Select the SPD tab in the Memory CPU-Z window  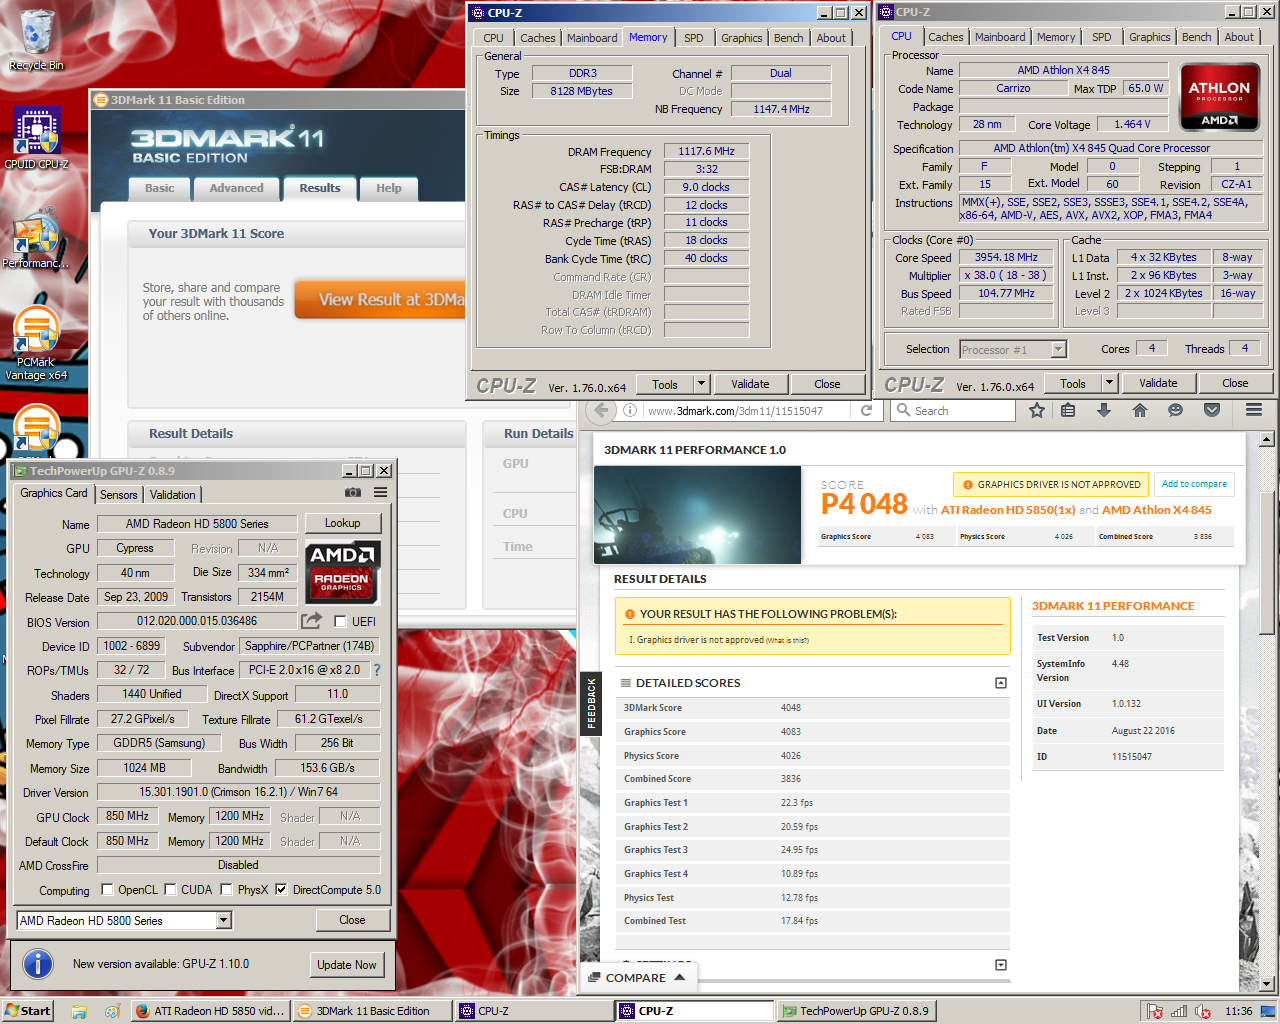pyautogui.click(x=694, y=38)
